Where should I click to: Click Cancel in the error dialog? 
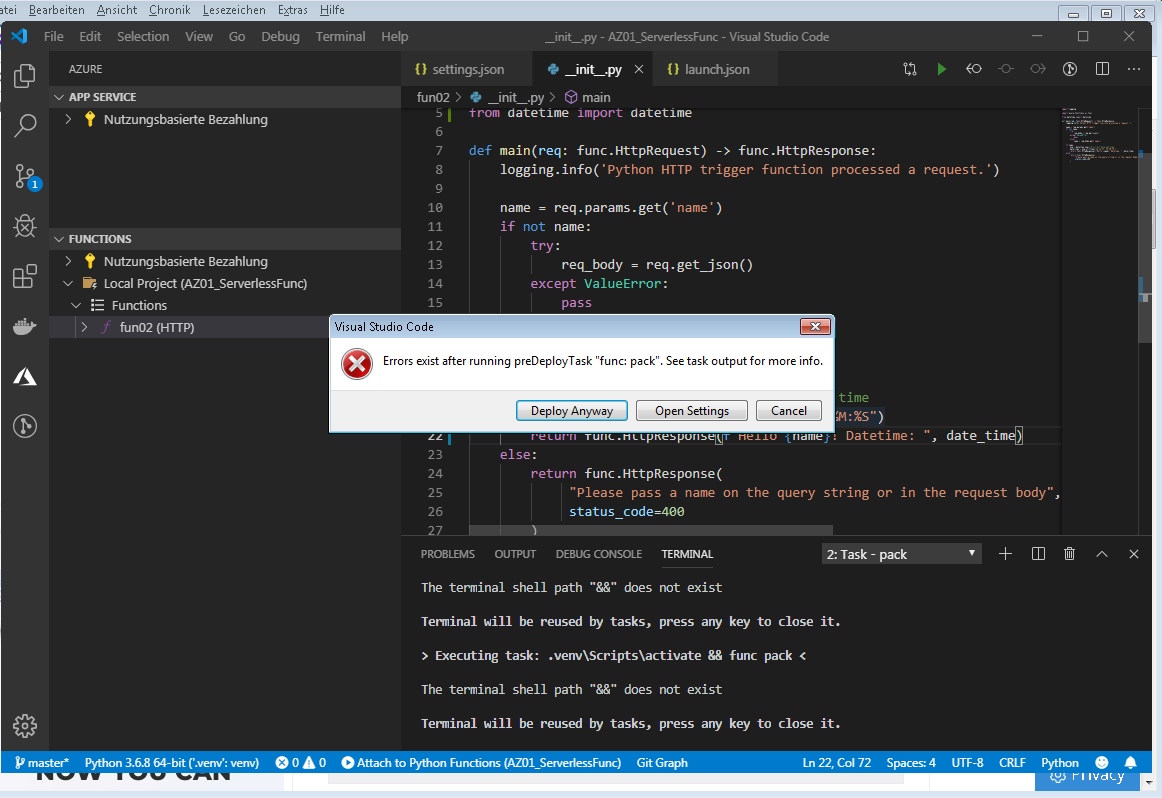tap(788, 410)
